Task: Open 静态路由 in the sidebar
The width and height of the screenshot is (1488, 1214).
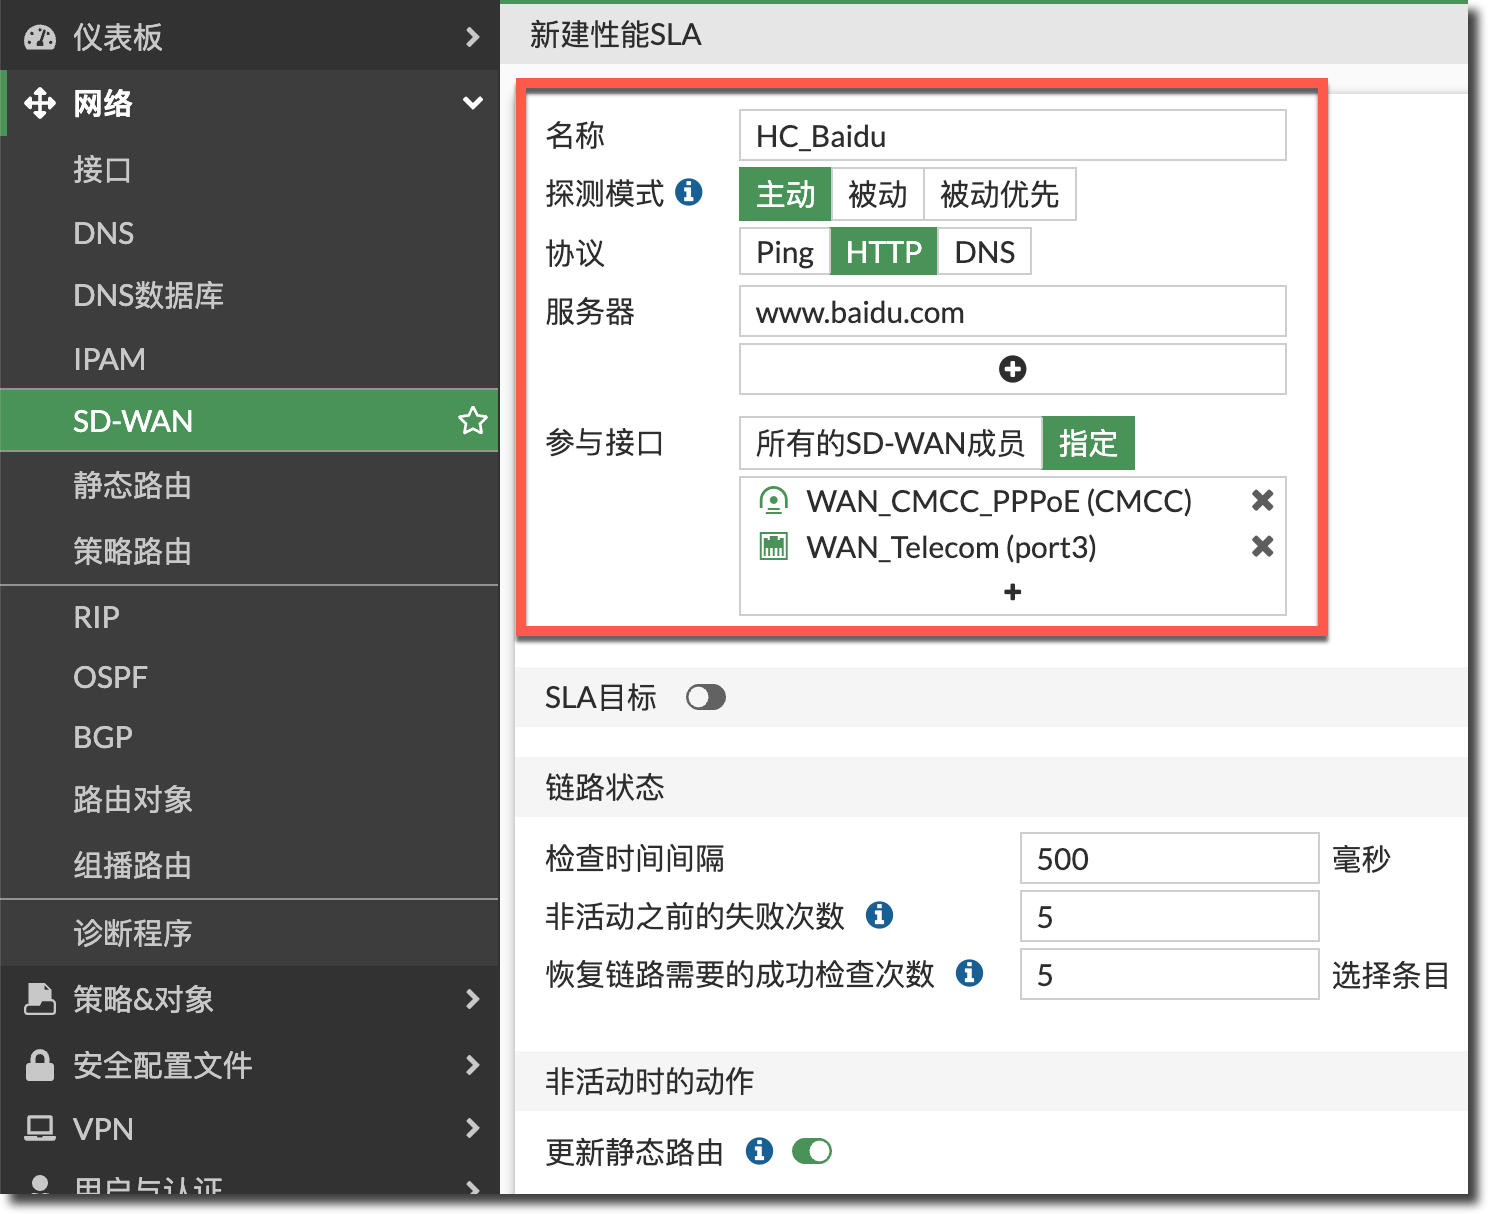Action: click(132, 486)
